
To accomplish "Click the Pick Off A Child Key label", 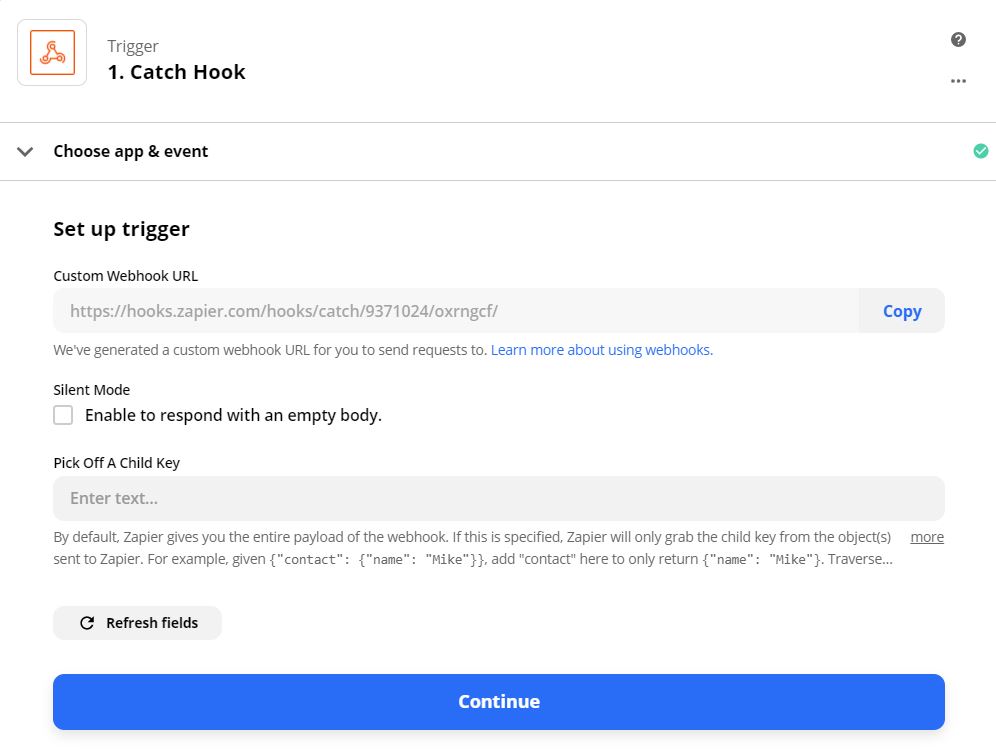I will [116, 463].
